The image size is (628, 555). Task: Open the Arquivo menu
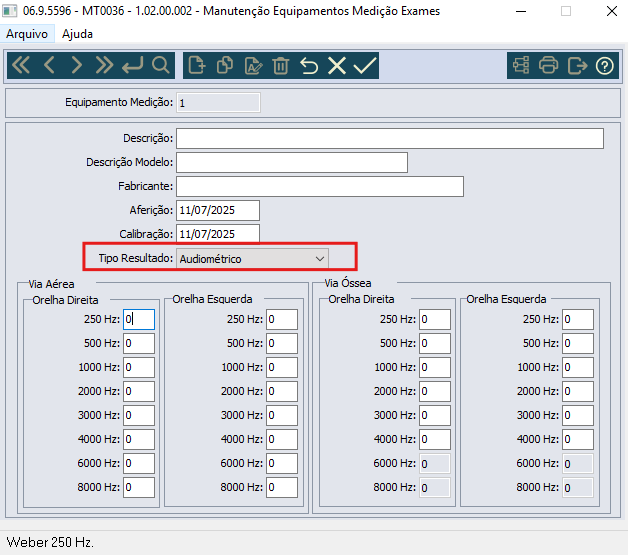[x=27, y=34]
